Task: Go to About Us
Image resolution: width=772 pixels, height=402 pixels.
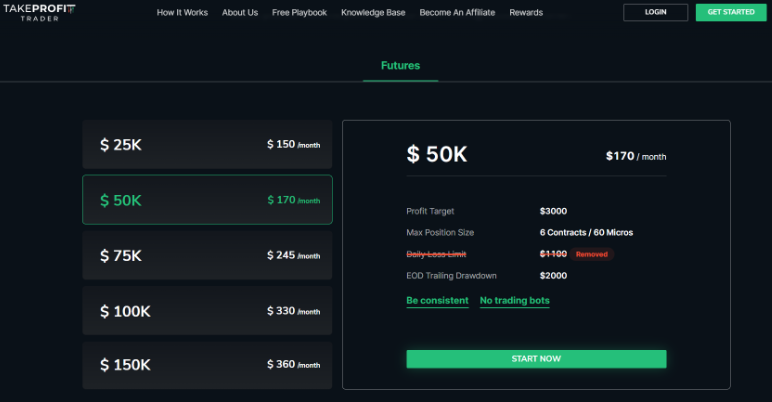Action: (x=240, y=13)
